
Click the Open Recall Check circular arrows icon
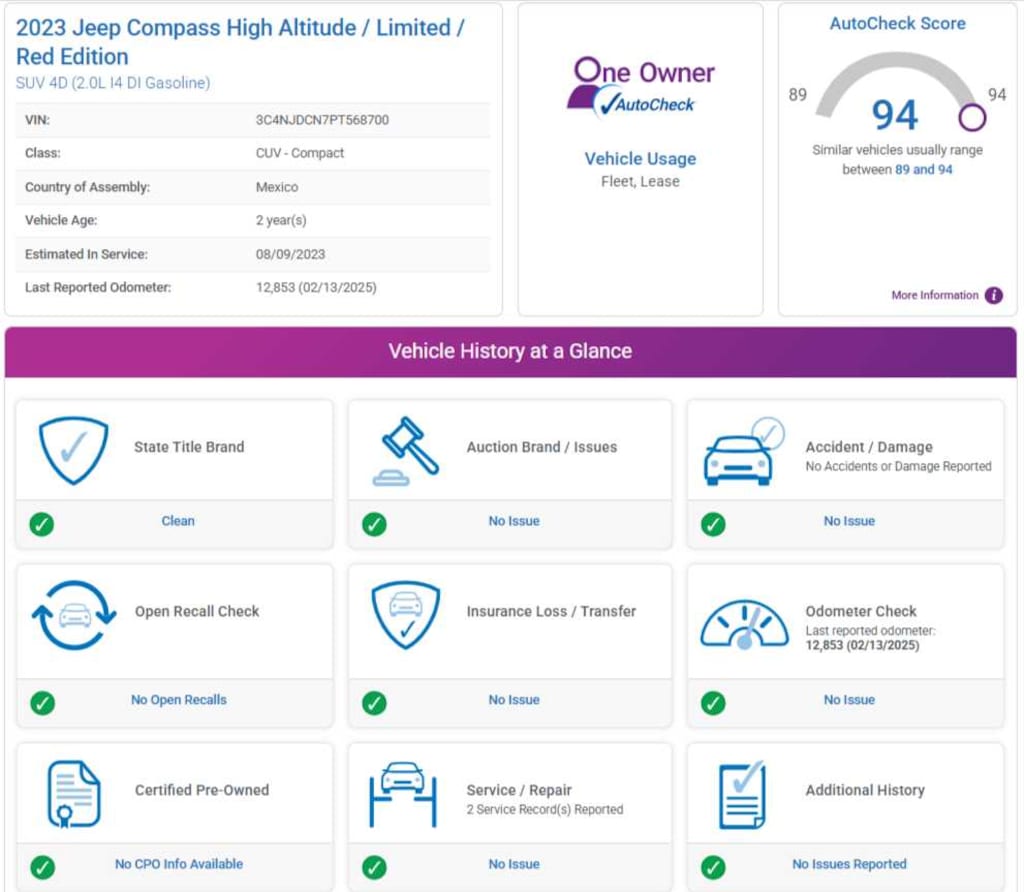[74, 615]
